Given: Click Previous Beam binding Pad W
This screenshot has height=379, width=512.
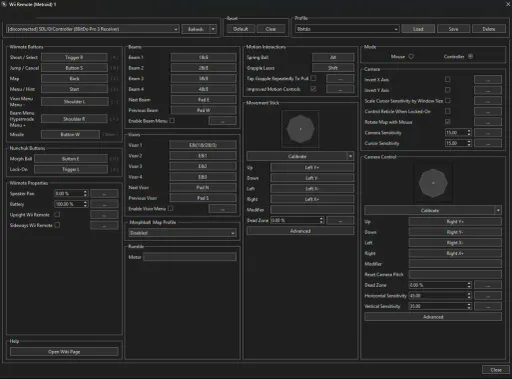Looking at the screenshot, I should point(204,110).
